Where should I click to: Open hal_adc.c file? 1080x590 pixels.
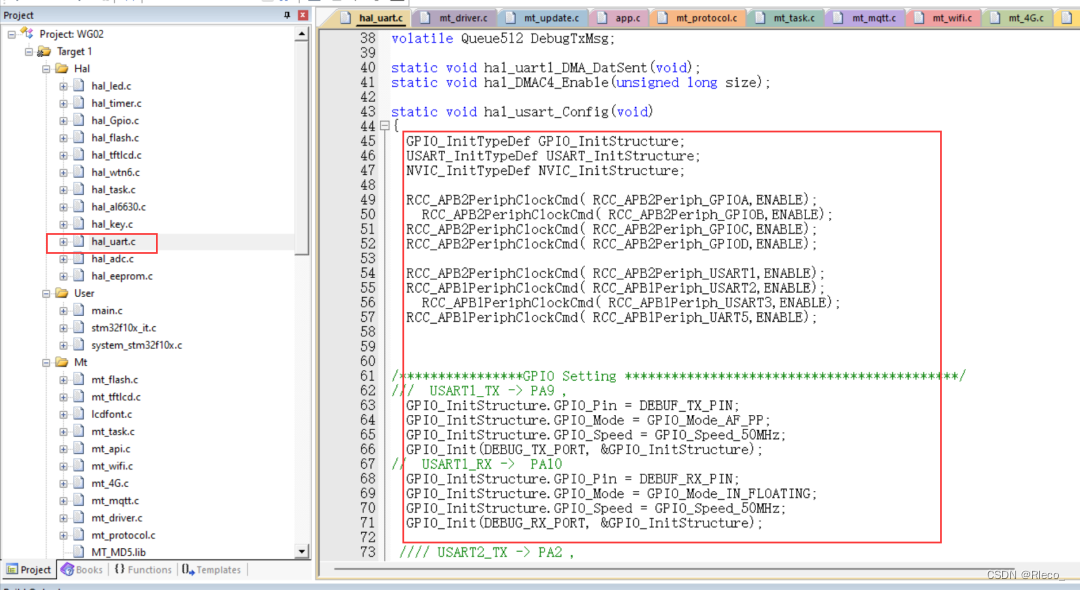coord(112,259)
